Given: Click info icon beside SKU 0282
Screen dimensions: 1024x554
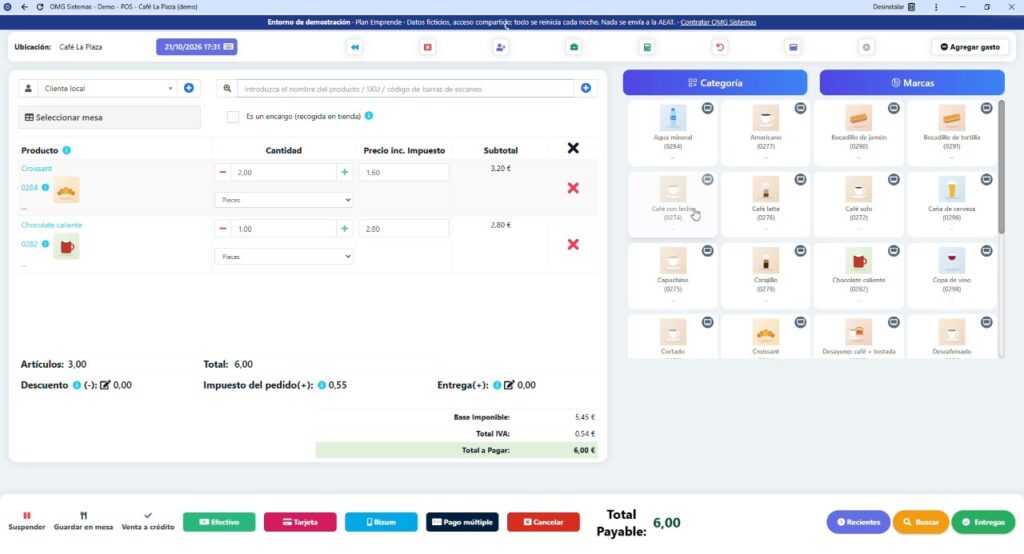Looking at the screenshot, I should point(45,244).
